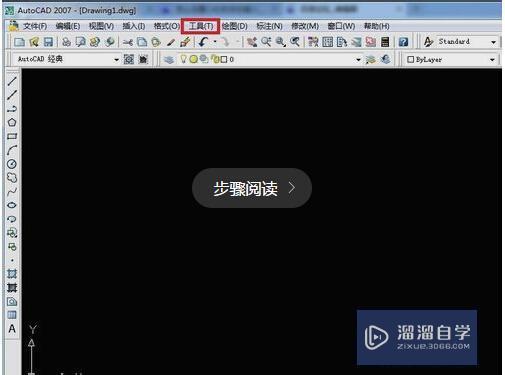Activate the Pan realtime hand icon
Image resolution: width=505 pixels, height=375 pixels.
tap(252, 42)
